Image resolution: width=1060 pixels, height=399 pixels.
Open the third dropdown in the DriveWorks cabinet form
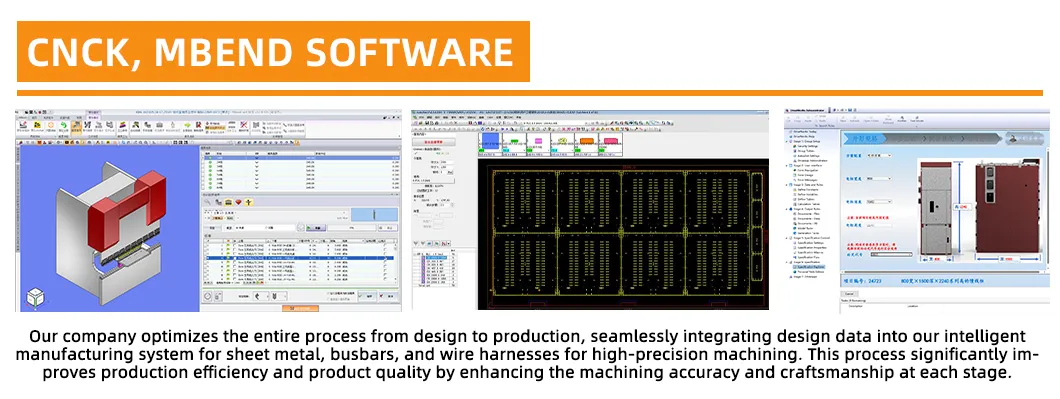click(879, 202)
